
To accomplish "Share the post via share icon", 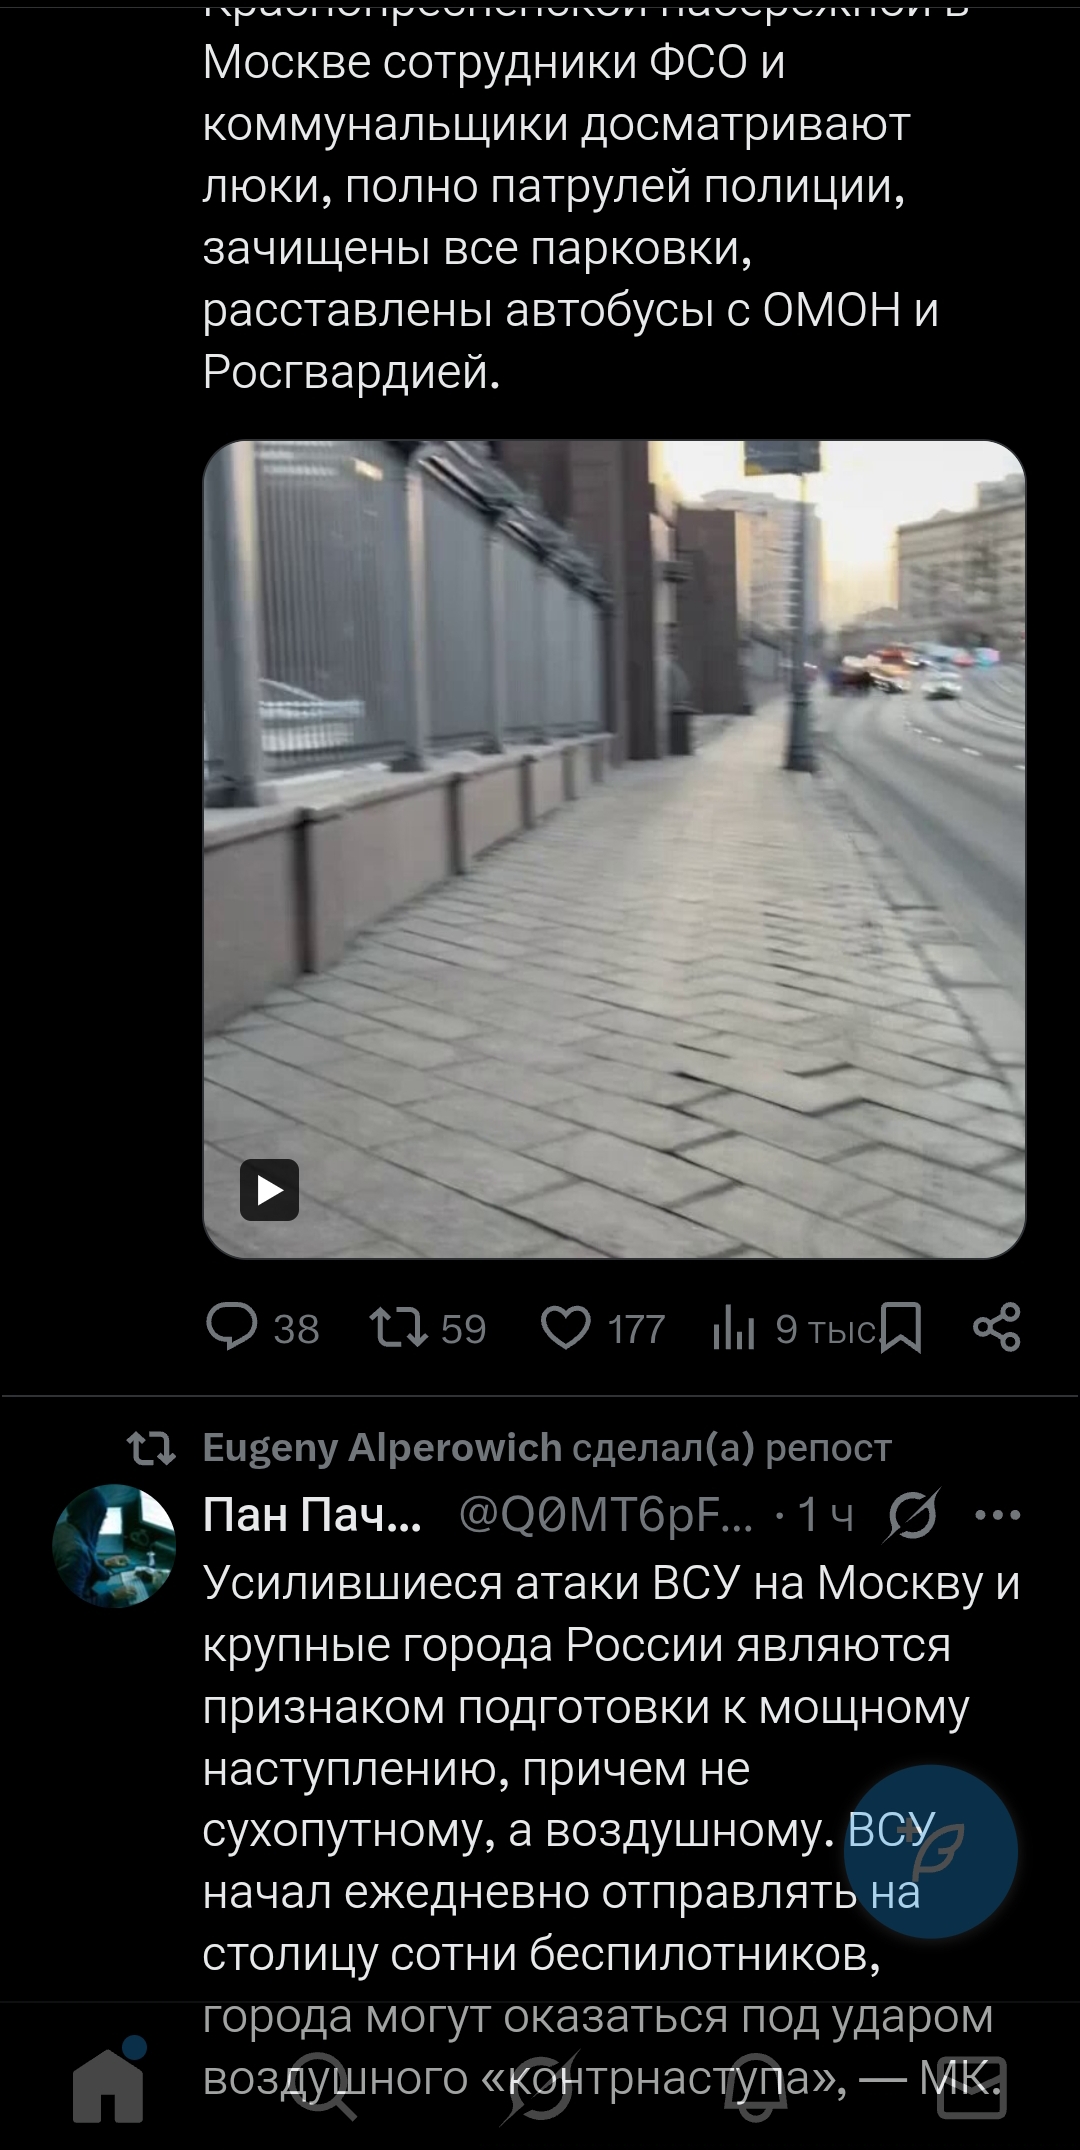I will click(x=997, y=1328).
